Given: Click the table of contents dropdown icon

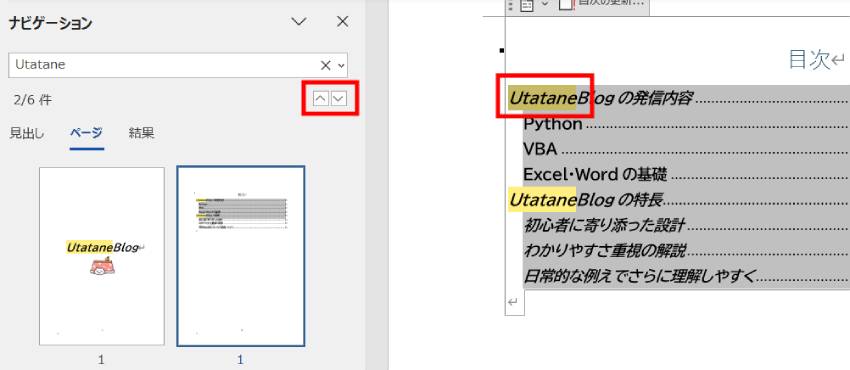Looking at the screenshot, I should tap(527, 4).
